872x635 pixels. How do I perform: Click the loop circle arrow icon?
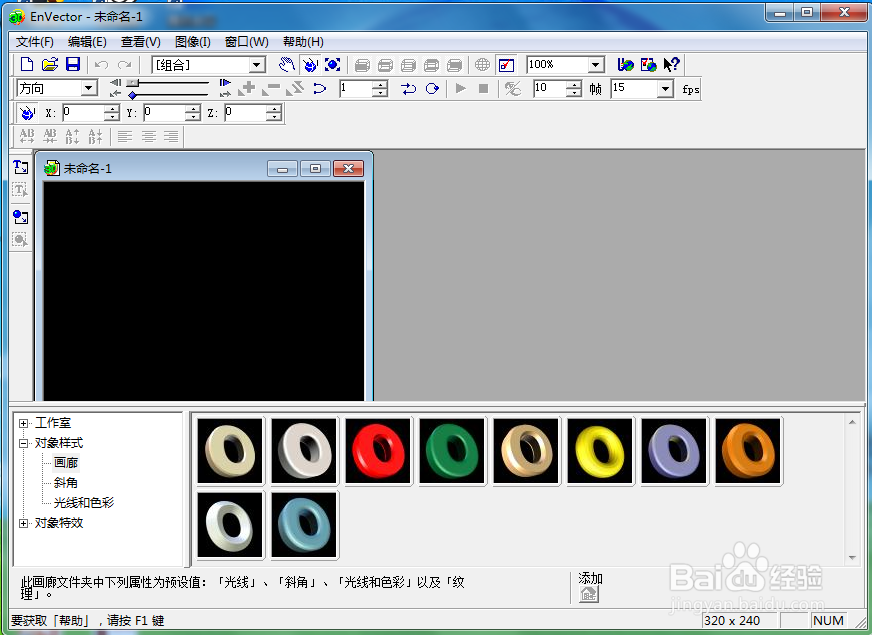coord(432,88)
